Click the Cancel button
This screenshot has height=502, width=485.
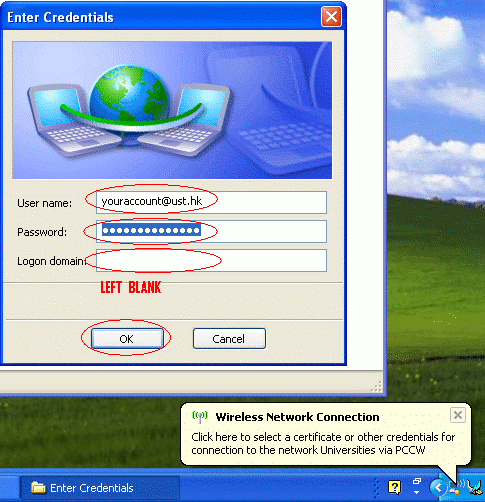coord(229,339)
